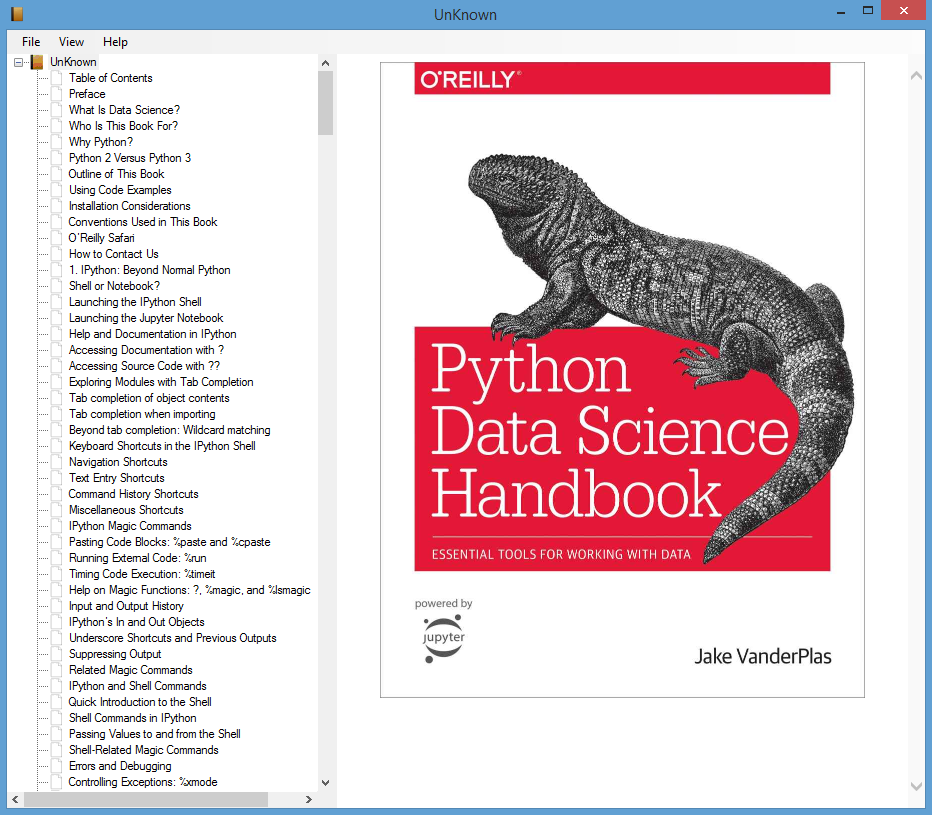Select 'Outline of This Book' entry
This screenshot has height=815, width=932.
tap(116, 174)
